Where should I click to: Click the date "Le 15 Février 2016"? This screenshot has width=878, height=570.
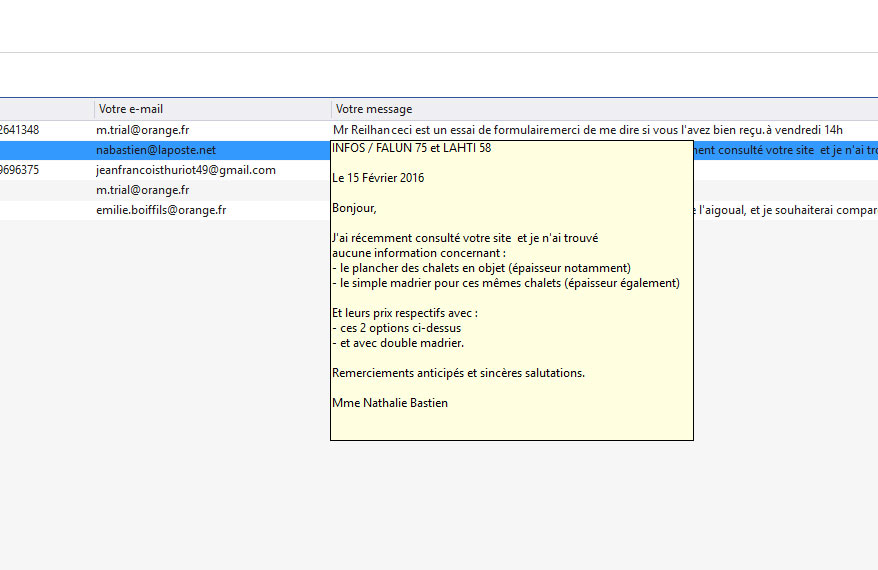point(378,178)
